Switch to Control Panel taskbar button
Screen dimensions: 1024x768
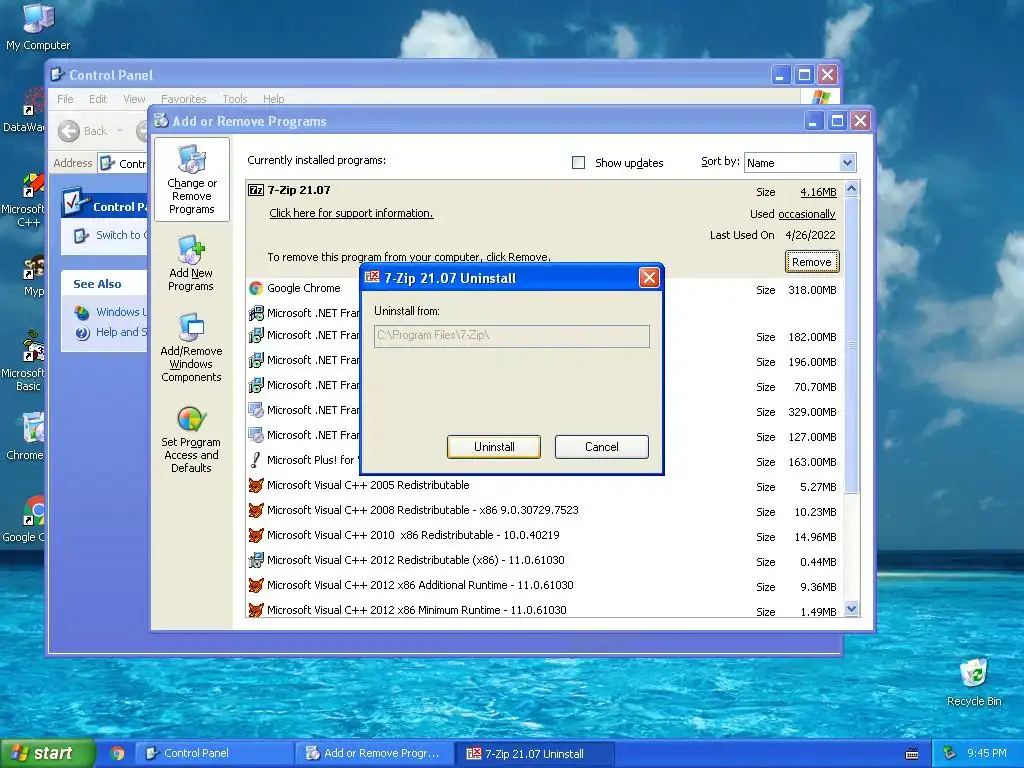(x=214, y=754)
